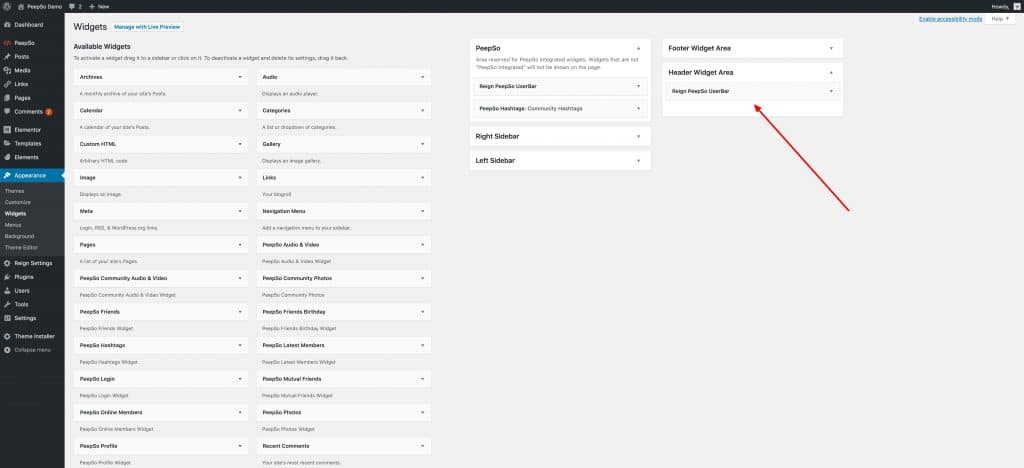Open the Settings icon in sidebar
Viewport: 1024px width, 468px height.
(7, 318)
